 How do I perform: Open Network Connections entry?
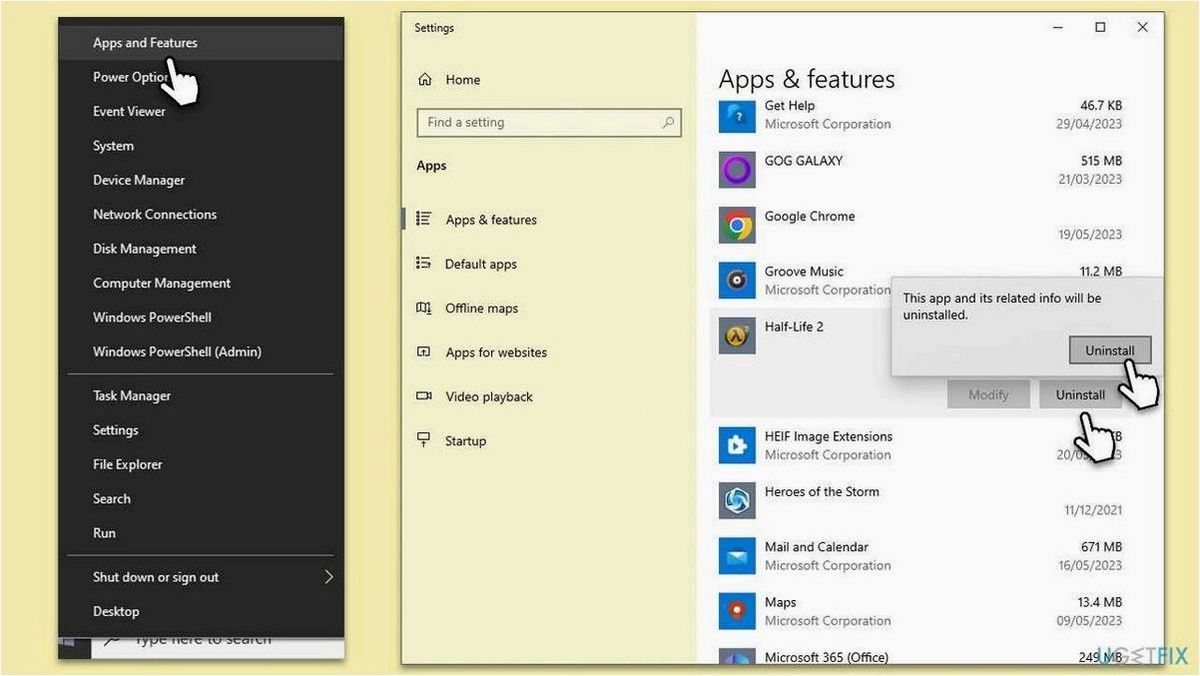pos(155,214)
